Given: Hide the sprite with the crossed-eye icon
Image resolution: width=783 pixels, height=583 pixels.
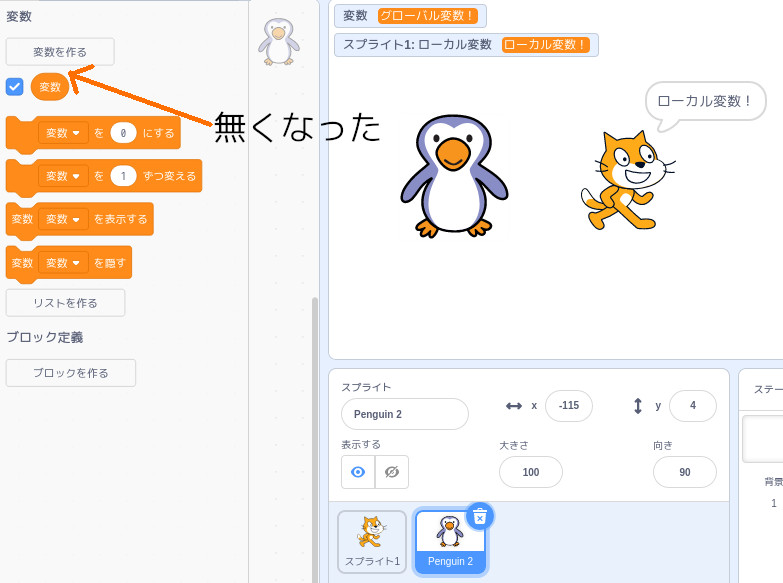Looking at the screenshot, I should click(x=392, y=472).
